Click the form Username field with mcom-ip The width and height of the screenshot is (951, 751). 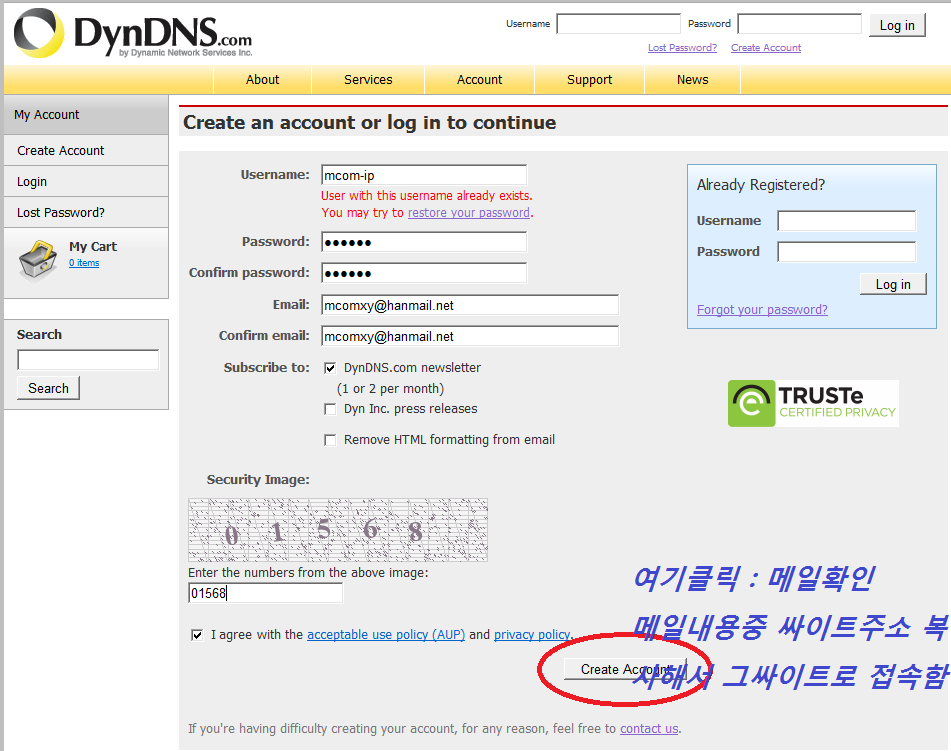pyautogui.click(x=424, y=175)
